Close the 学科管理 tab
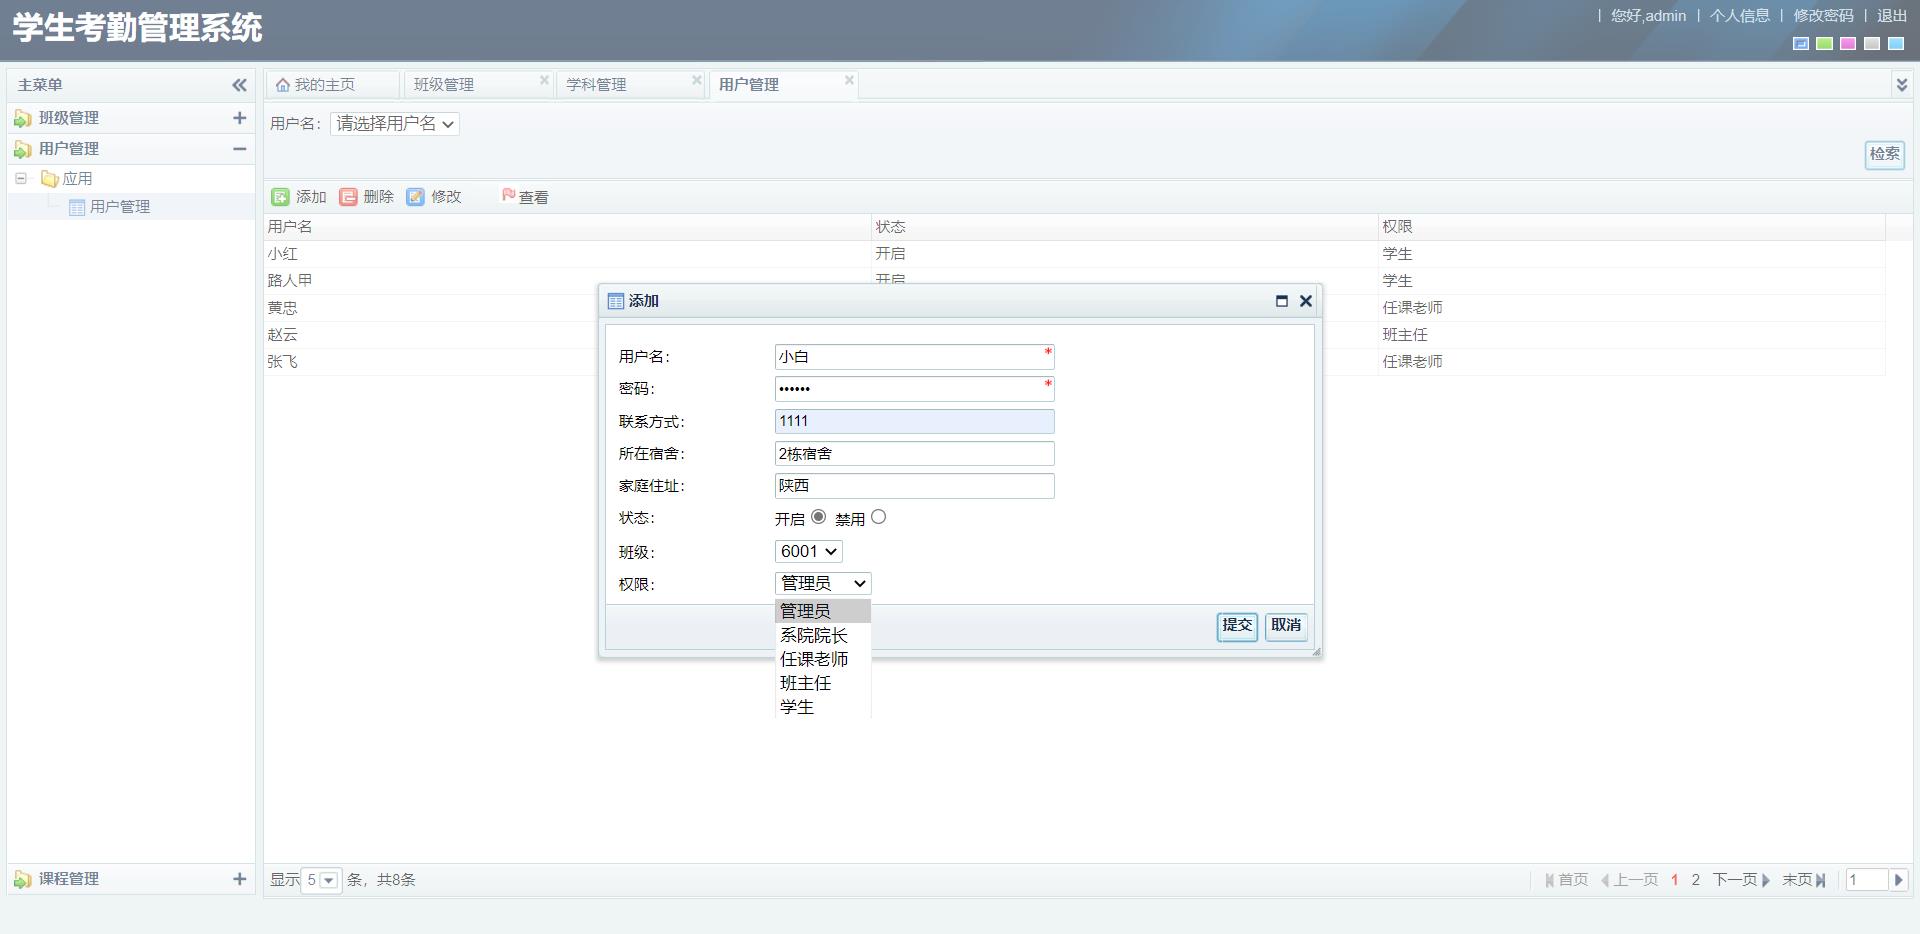Image resolution: width=1920 pixels, height=934 pixels. 697,80
